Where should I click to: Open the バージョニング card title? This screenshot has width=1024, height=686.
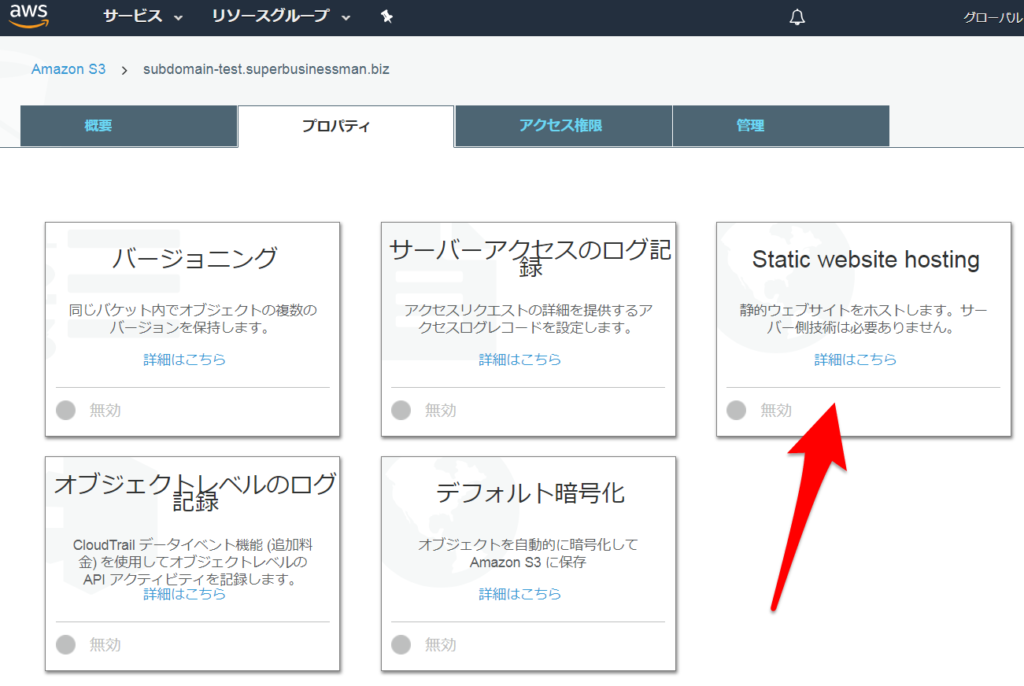pos(194,258)
